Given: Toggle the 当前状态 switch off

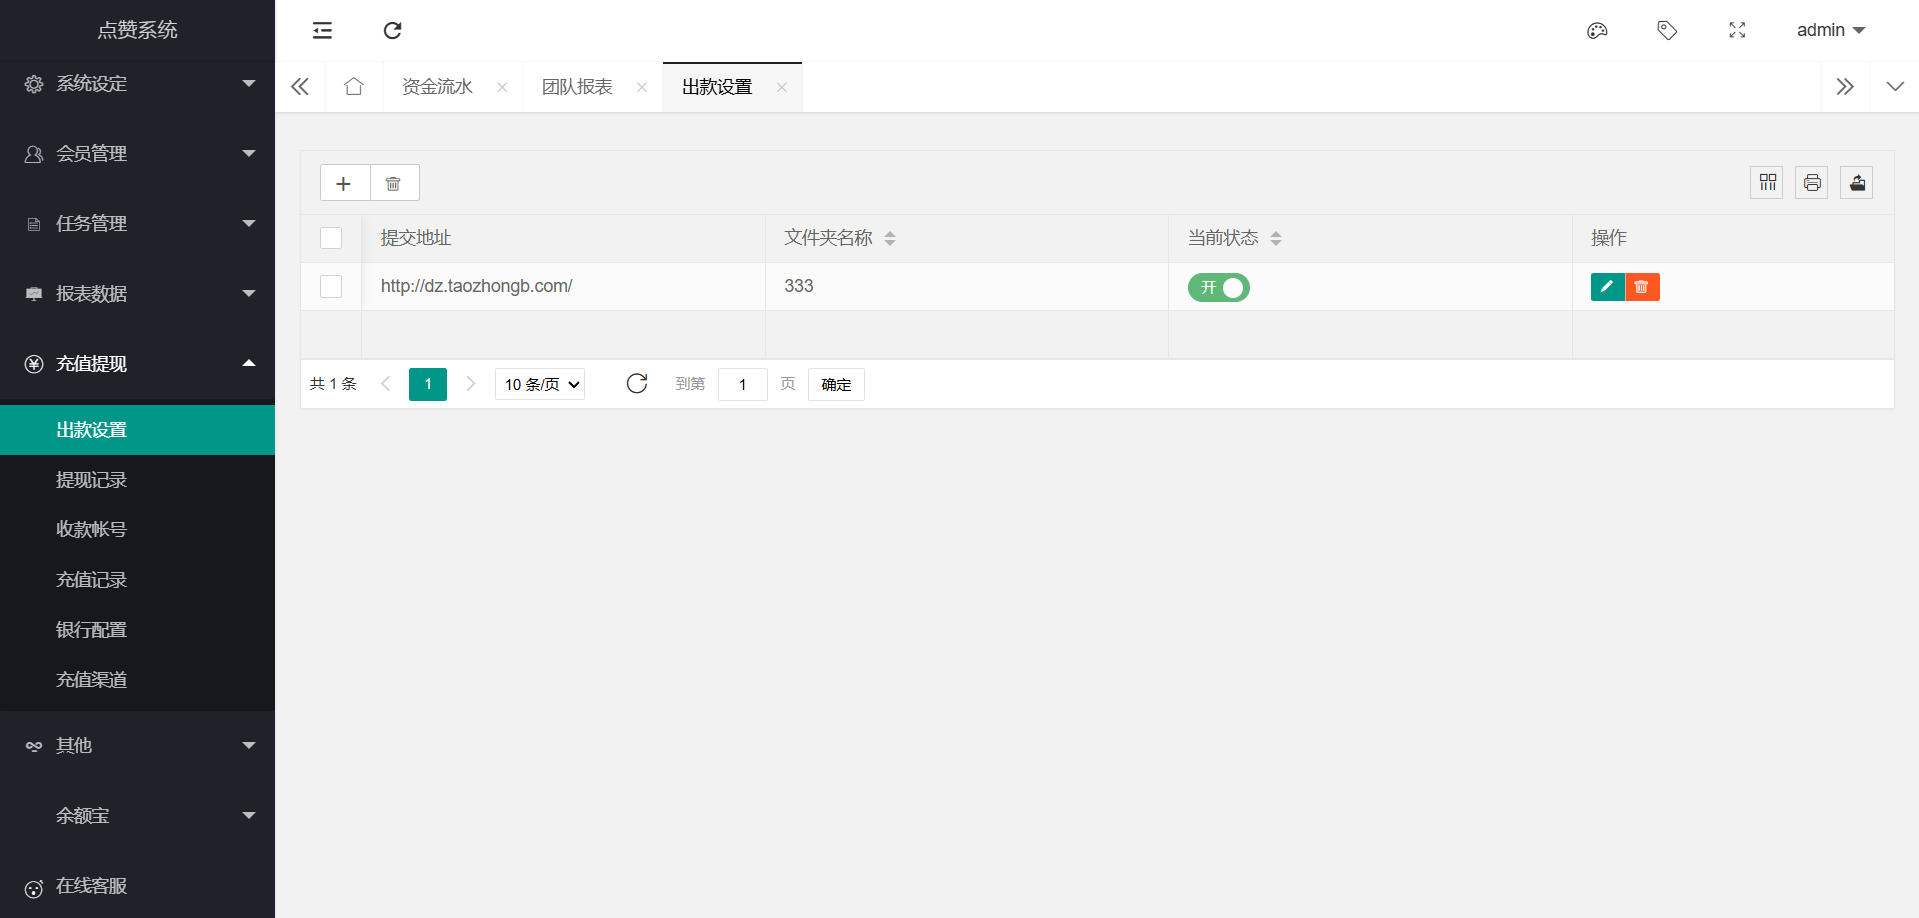Looking at the screenshot, I should click(1218, 288).
